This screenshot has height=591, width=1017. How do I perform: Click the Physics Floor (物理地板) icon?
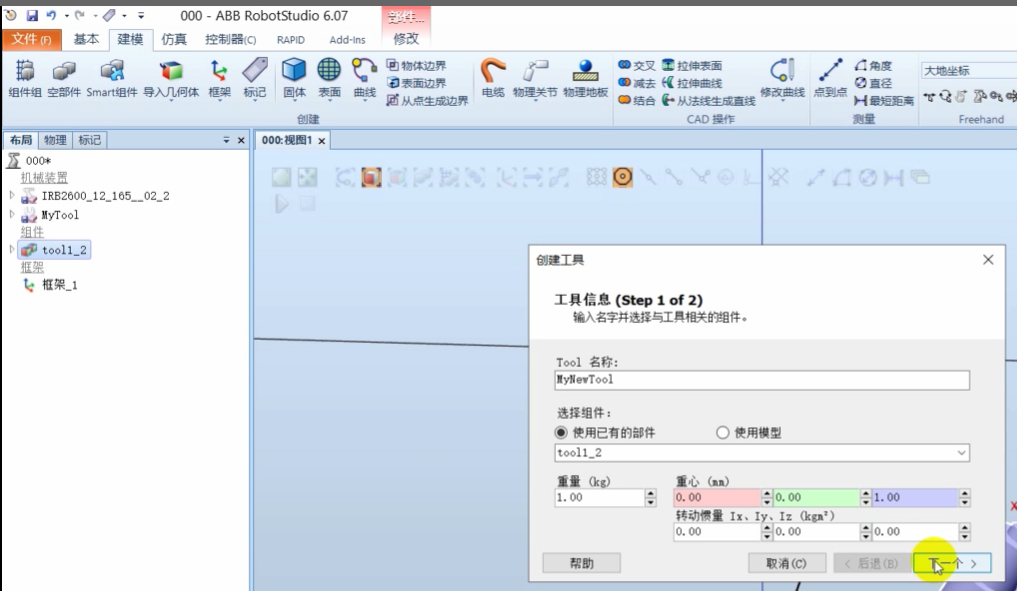click(586, 78)
